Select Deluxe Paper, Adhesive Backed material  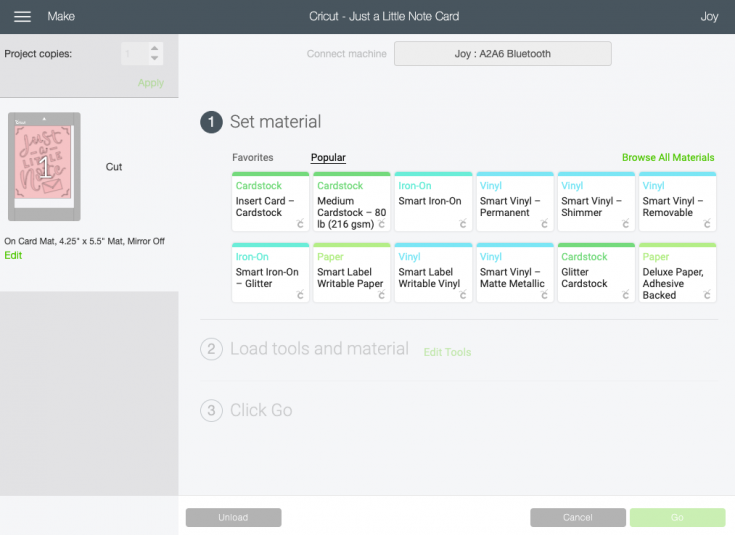tap(677, 272)
